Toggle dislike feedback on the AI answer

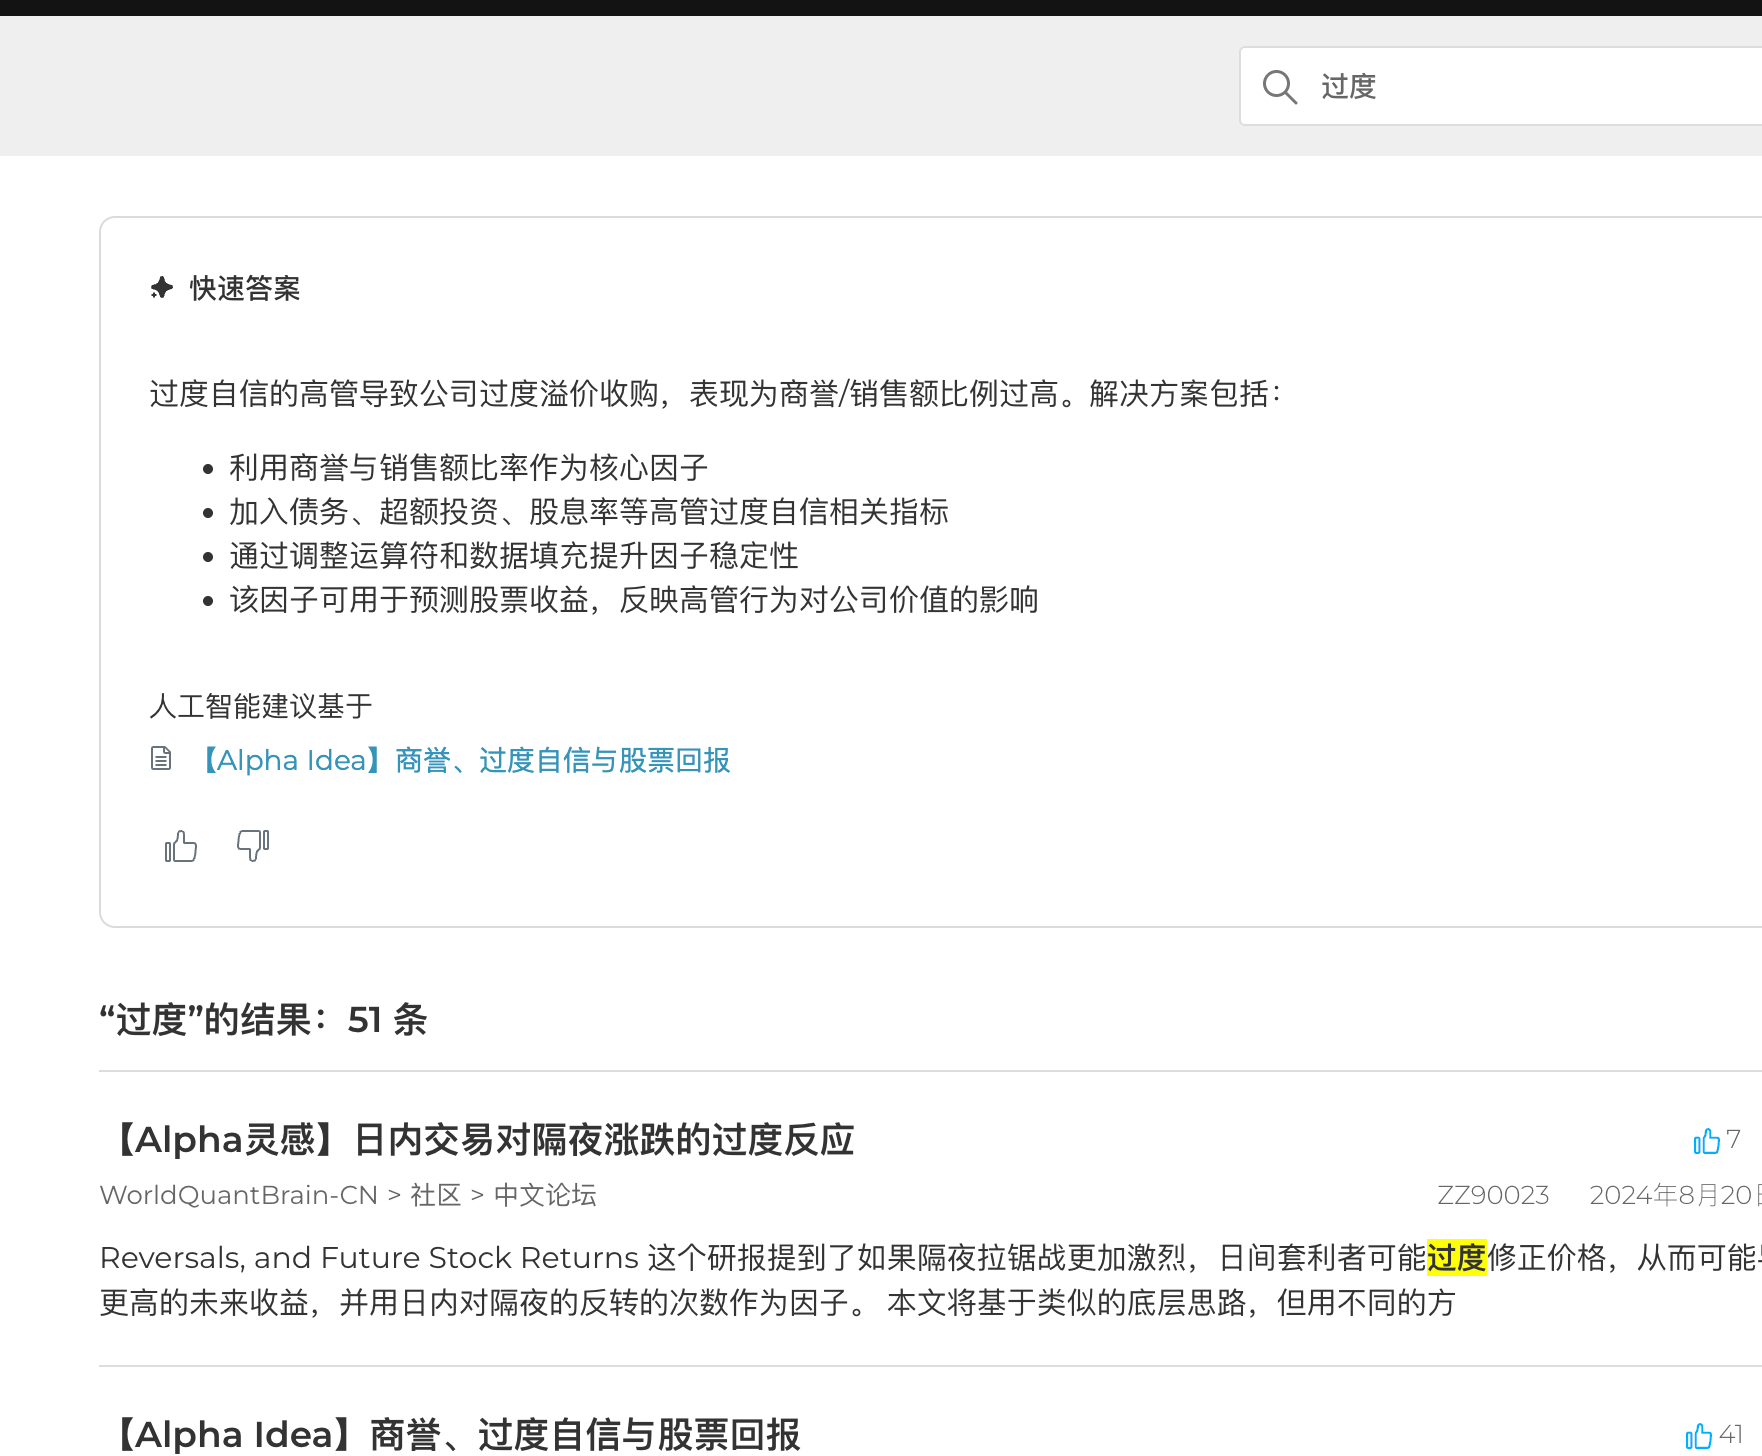click(253, 845)
